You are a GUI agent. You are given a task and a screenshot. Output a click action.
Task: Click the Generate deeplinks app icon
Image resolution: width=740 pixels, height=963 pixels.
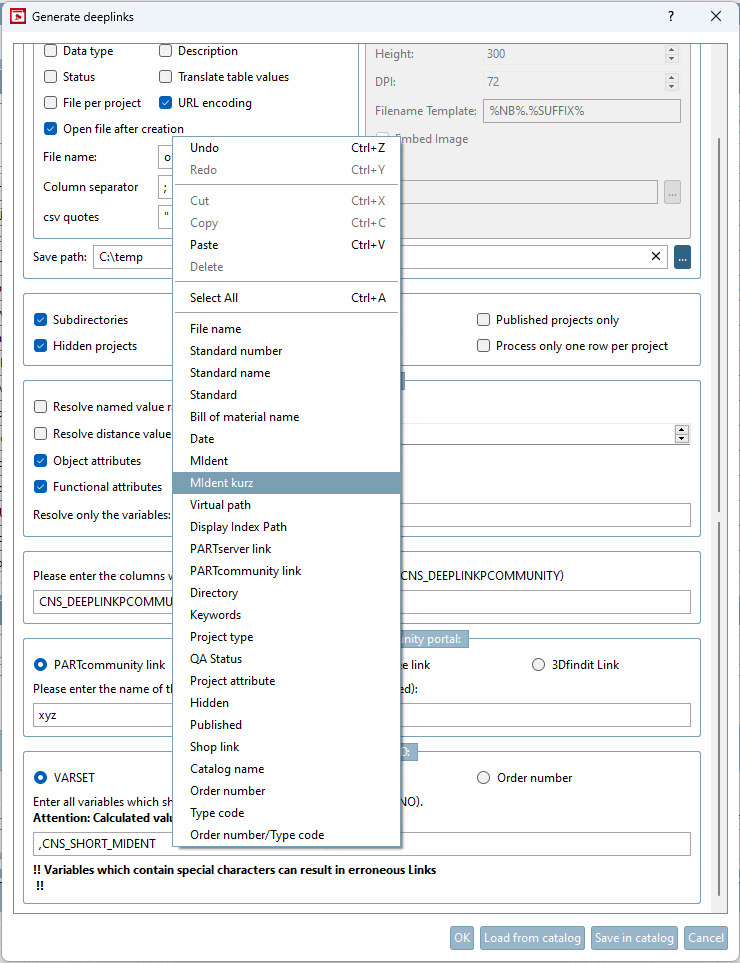pos(17,17)
